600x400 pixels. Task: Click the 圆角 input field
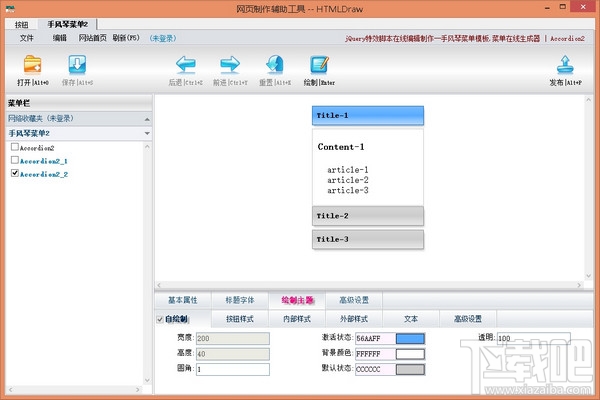coord(233,369)
